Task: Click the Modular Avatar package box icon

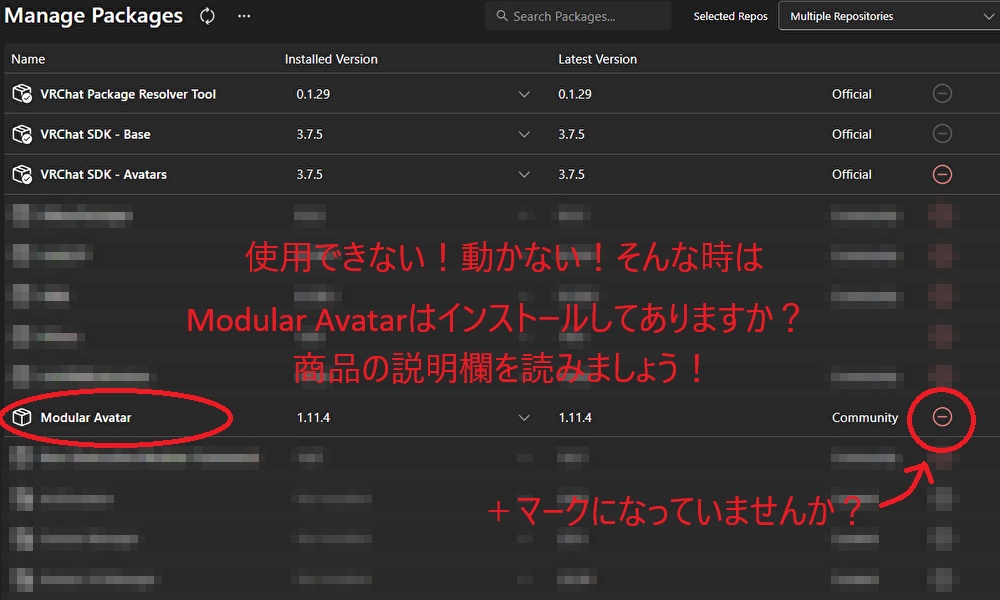Action: (22, 417)
